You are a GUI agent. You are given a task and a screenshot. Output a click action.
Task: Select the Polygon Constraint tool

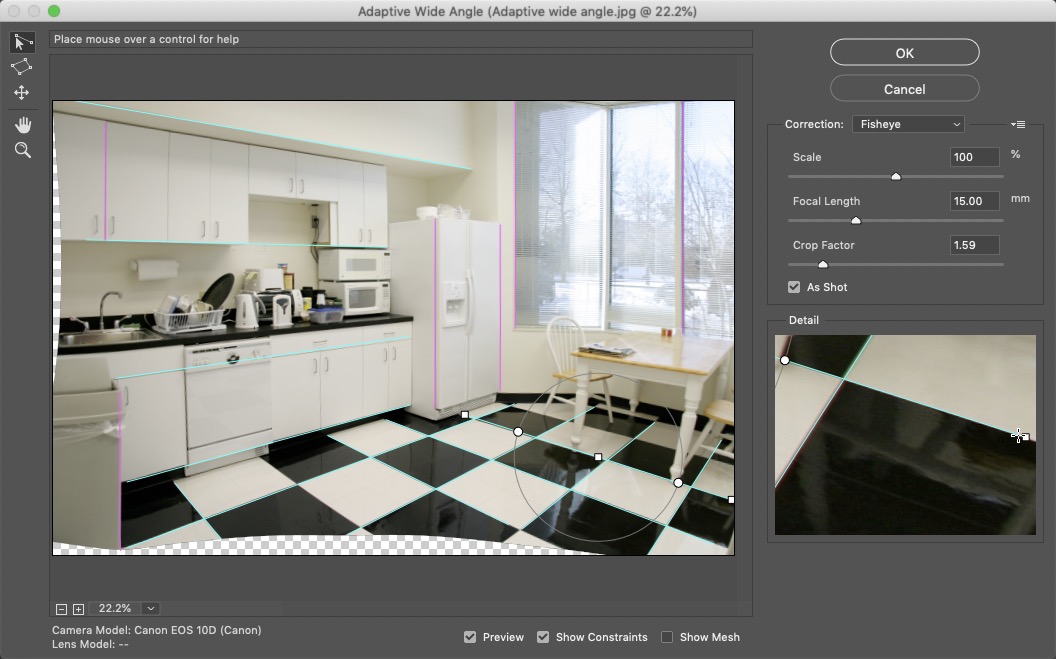22,67
